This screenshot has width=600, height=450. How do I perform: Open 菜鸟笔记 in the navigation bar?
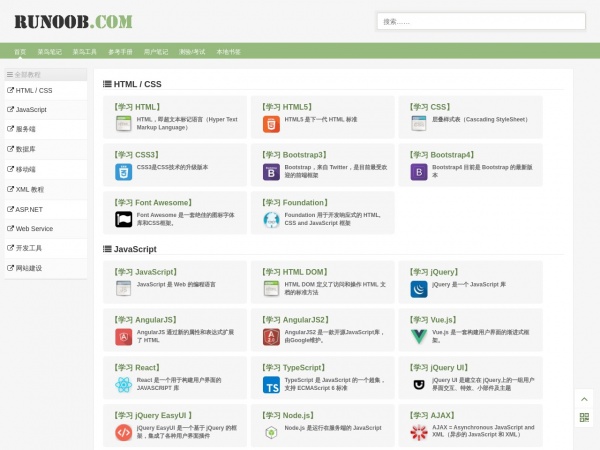pyautogui.click(x=49, y=52)
